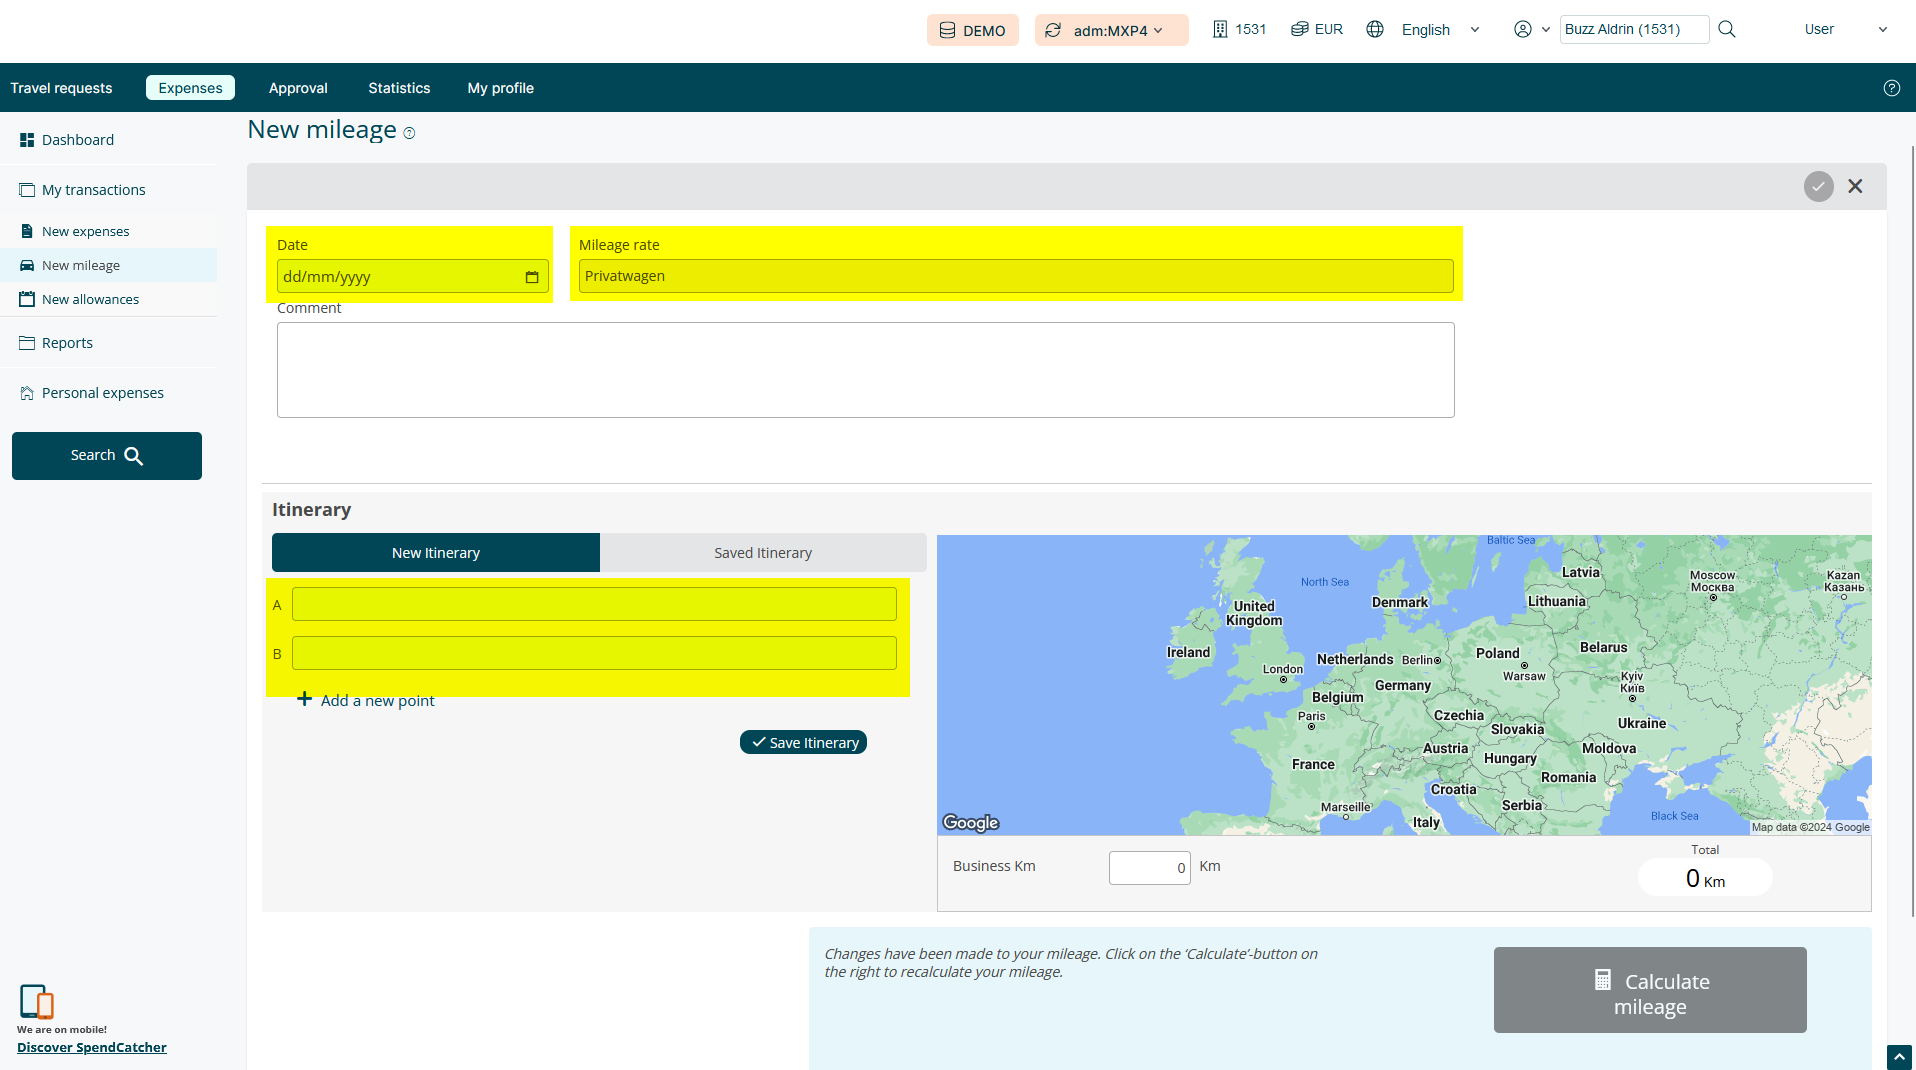Close the new mileage form with X
The image size is (1916, 1070).
tap(1855, 186)
